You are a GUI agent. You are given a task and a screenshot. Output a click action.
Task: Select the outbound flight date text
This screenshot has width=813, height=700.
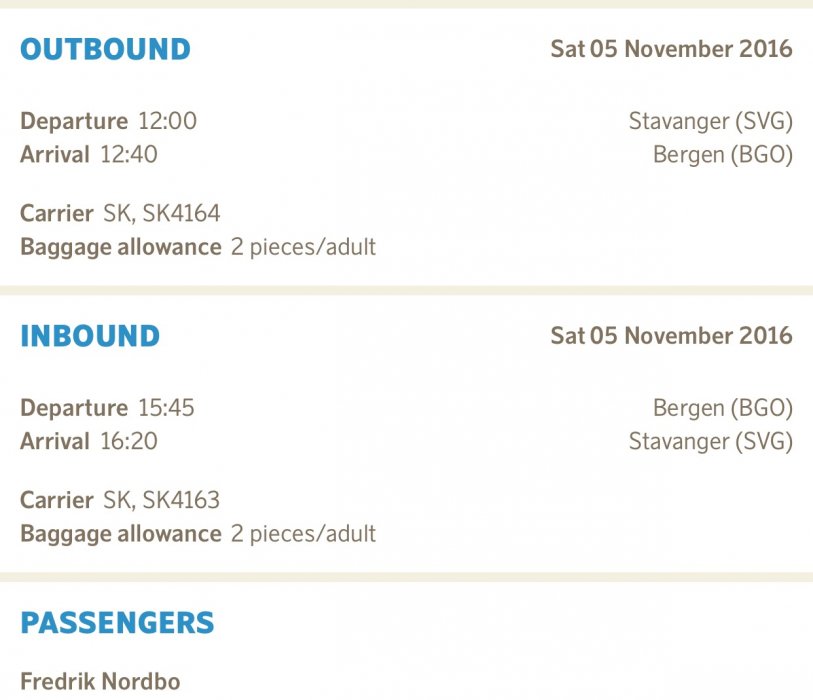(670, 49)
